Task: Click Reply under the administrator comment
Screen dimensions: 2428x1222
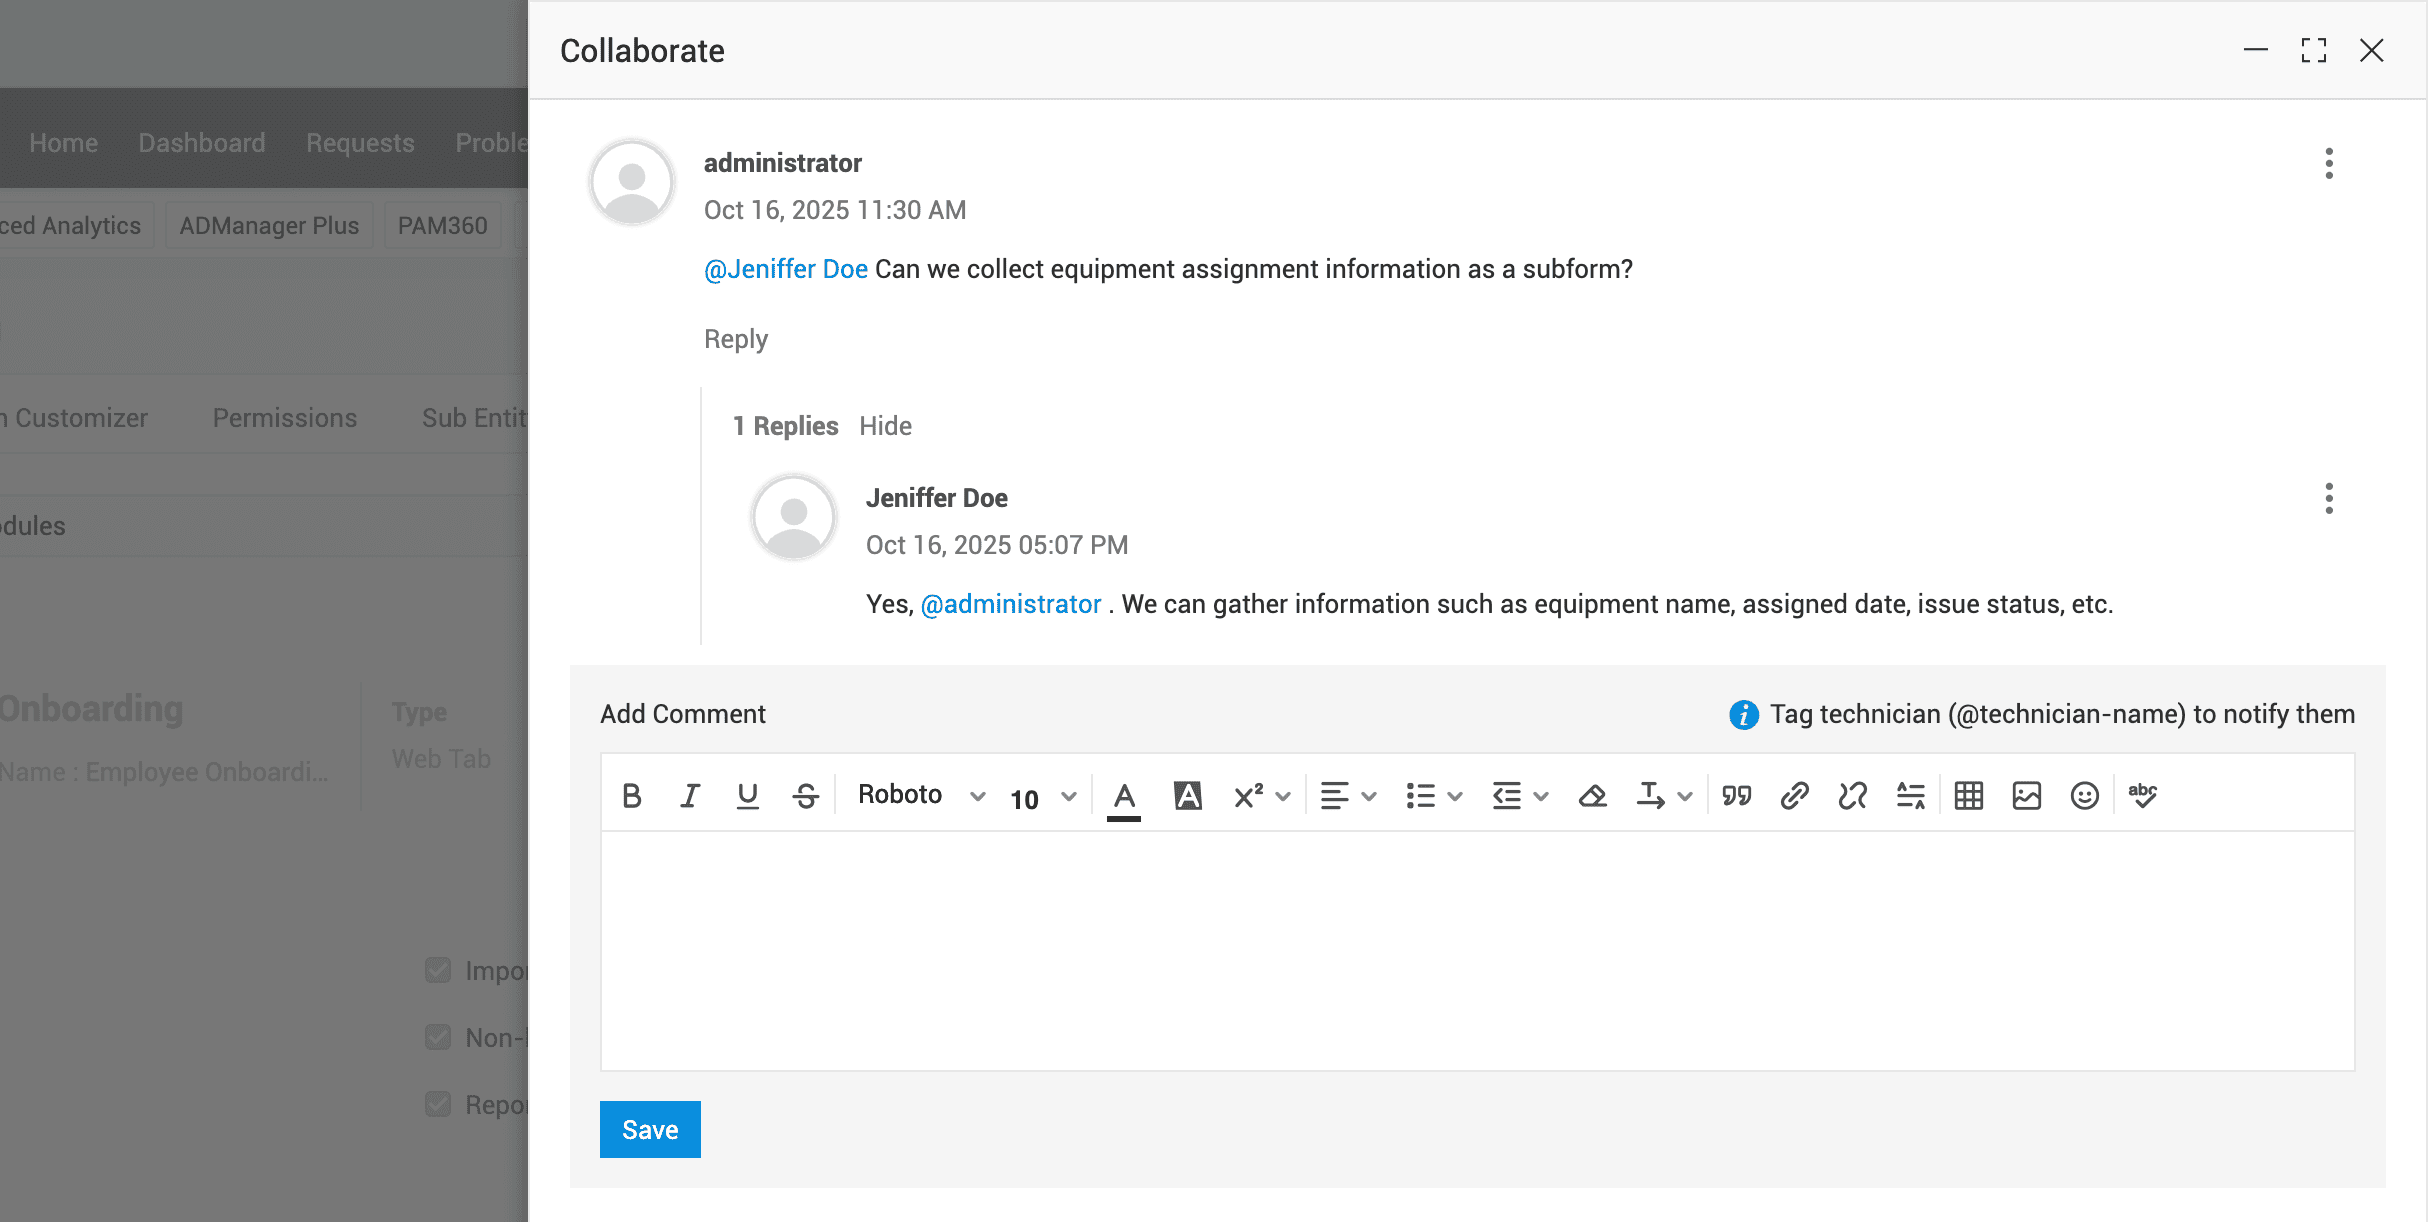Action: point(735,339)
